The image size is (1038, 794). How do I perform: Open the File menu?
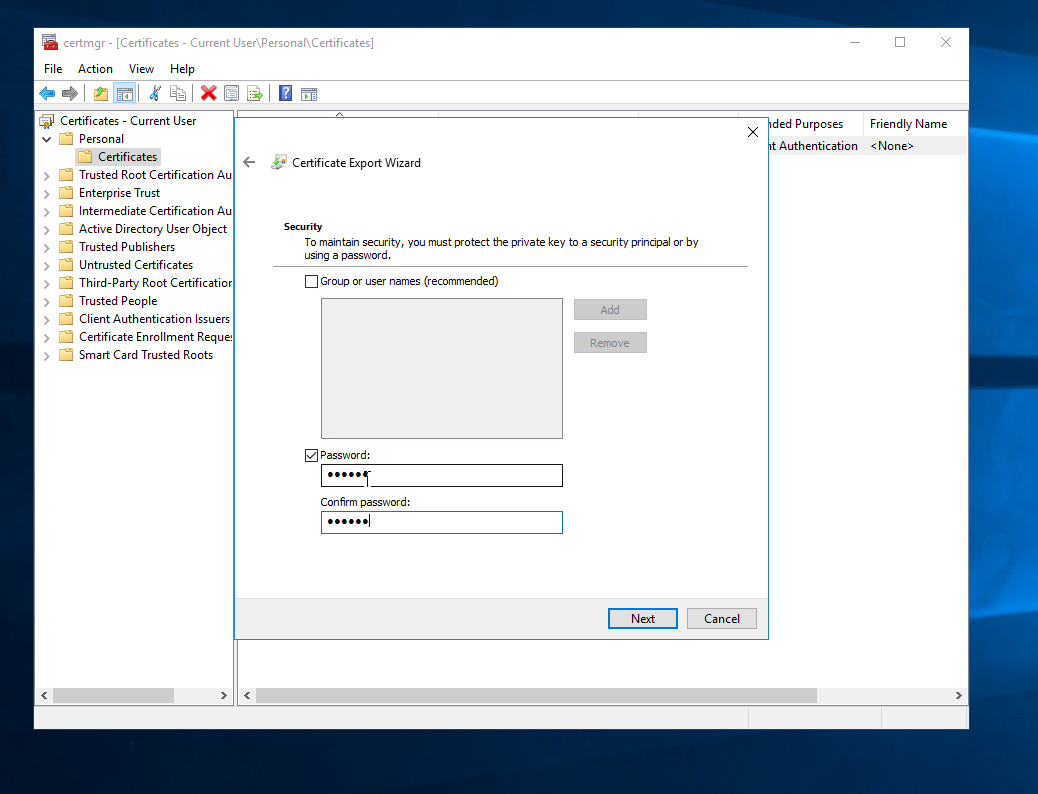point(53,69)
